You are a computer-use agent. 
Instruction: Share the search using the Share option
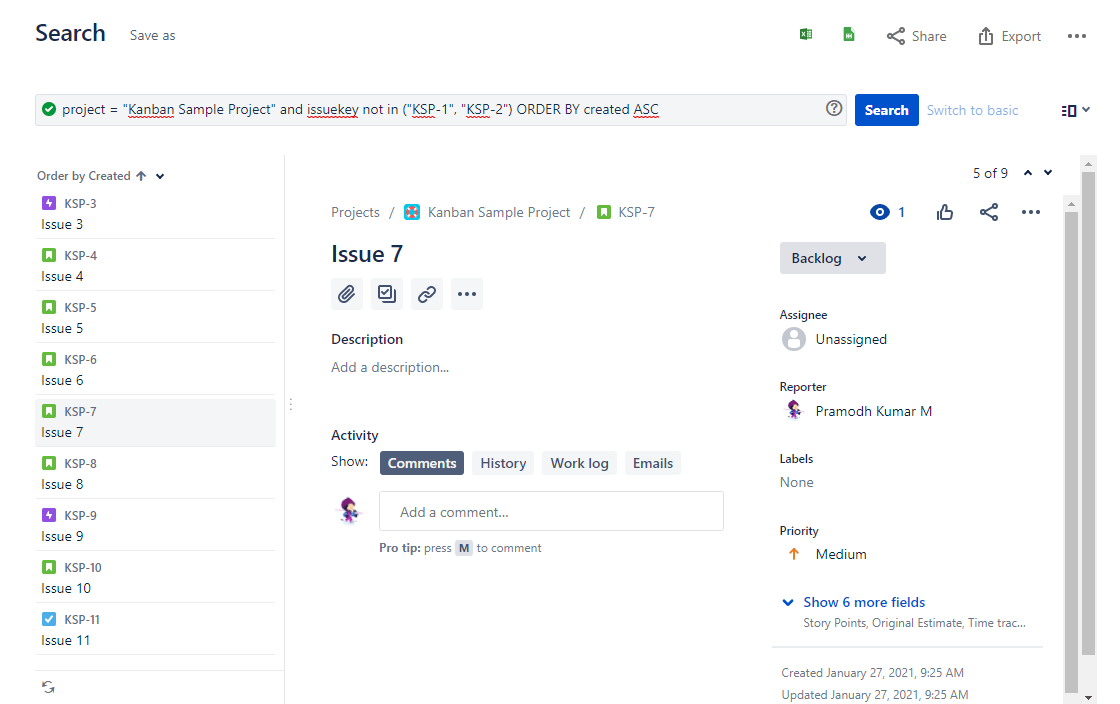click(x=916, y=36)
